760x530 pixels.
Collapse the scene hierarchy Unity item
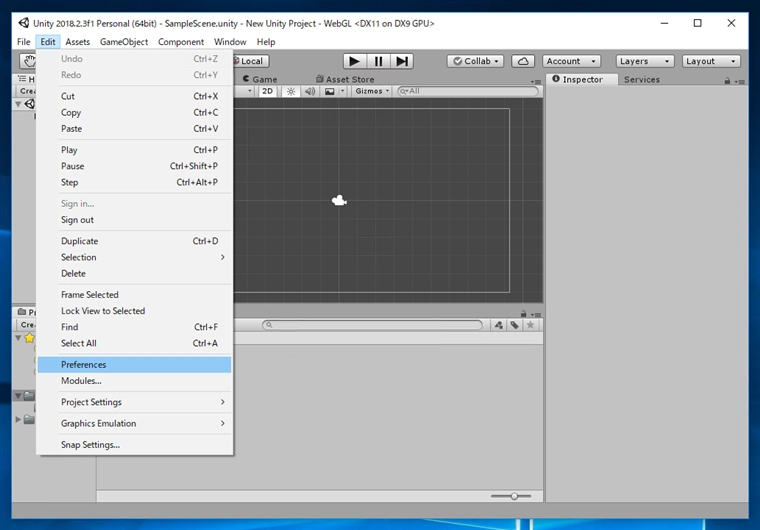18,104
